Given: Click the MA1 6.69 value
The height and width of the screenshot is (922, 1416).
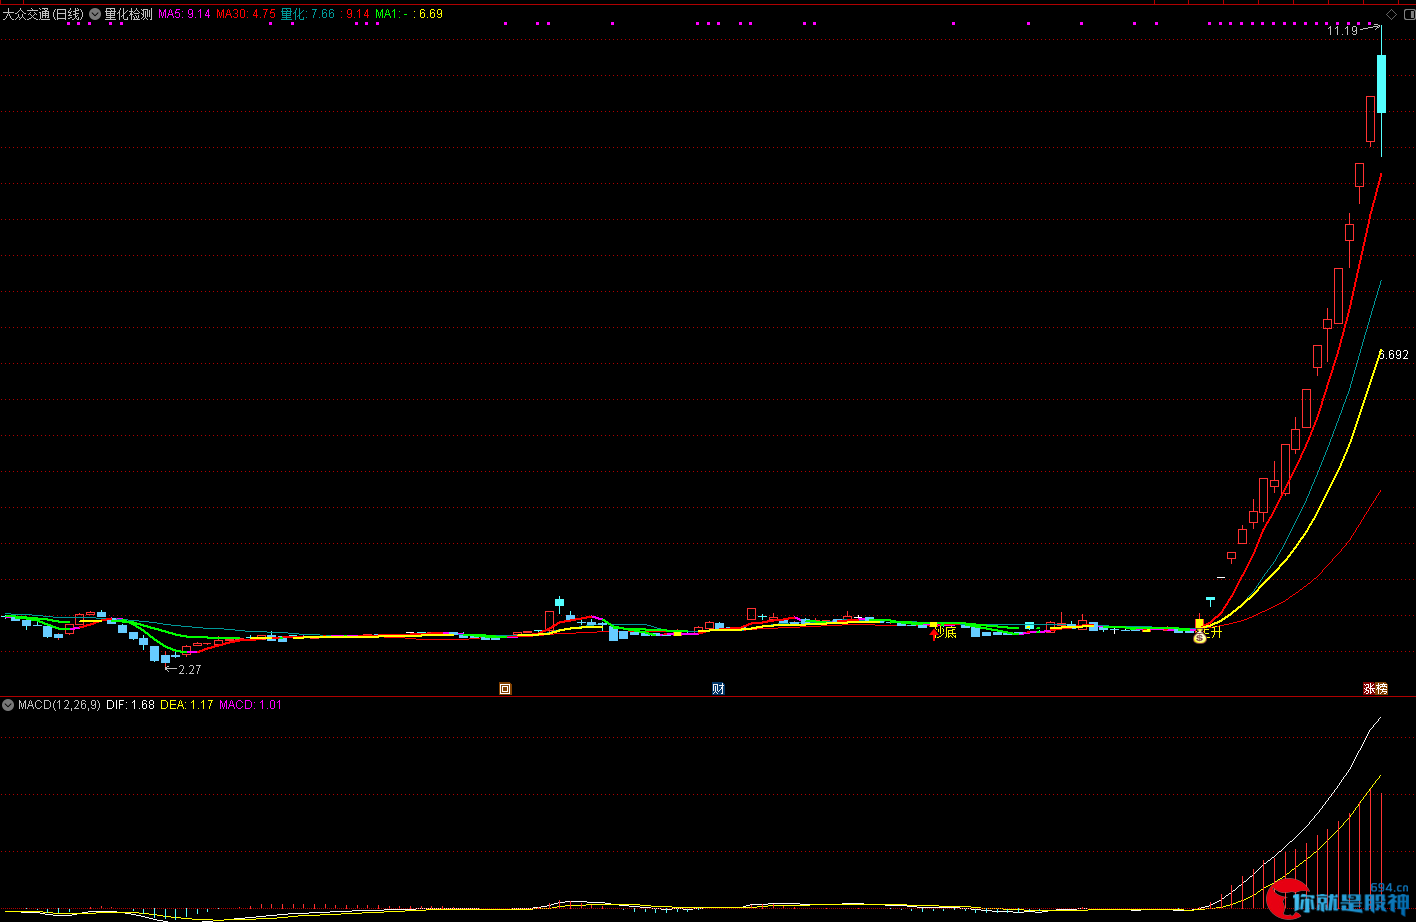Looking at the screenshot, I should [x=409, y=14].
